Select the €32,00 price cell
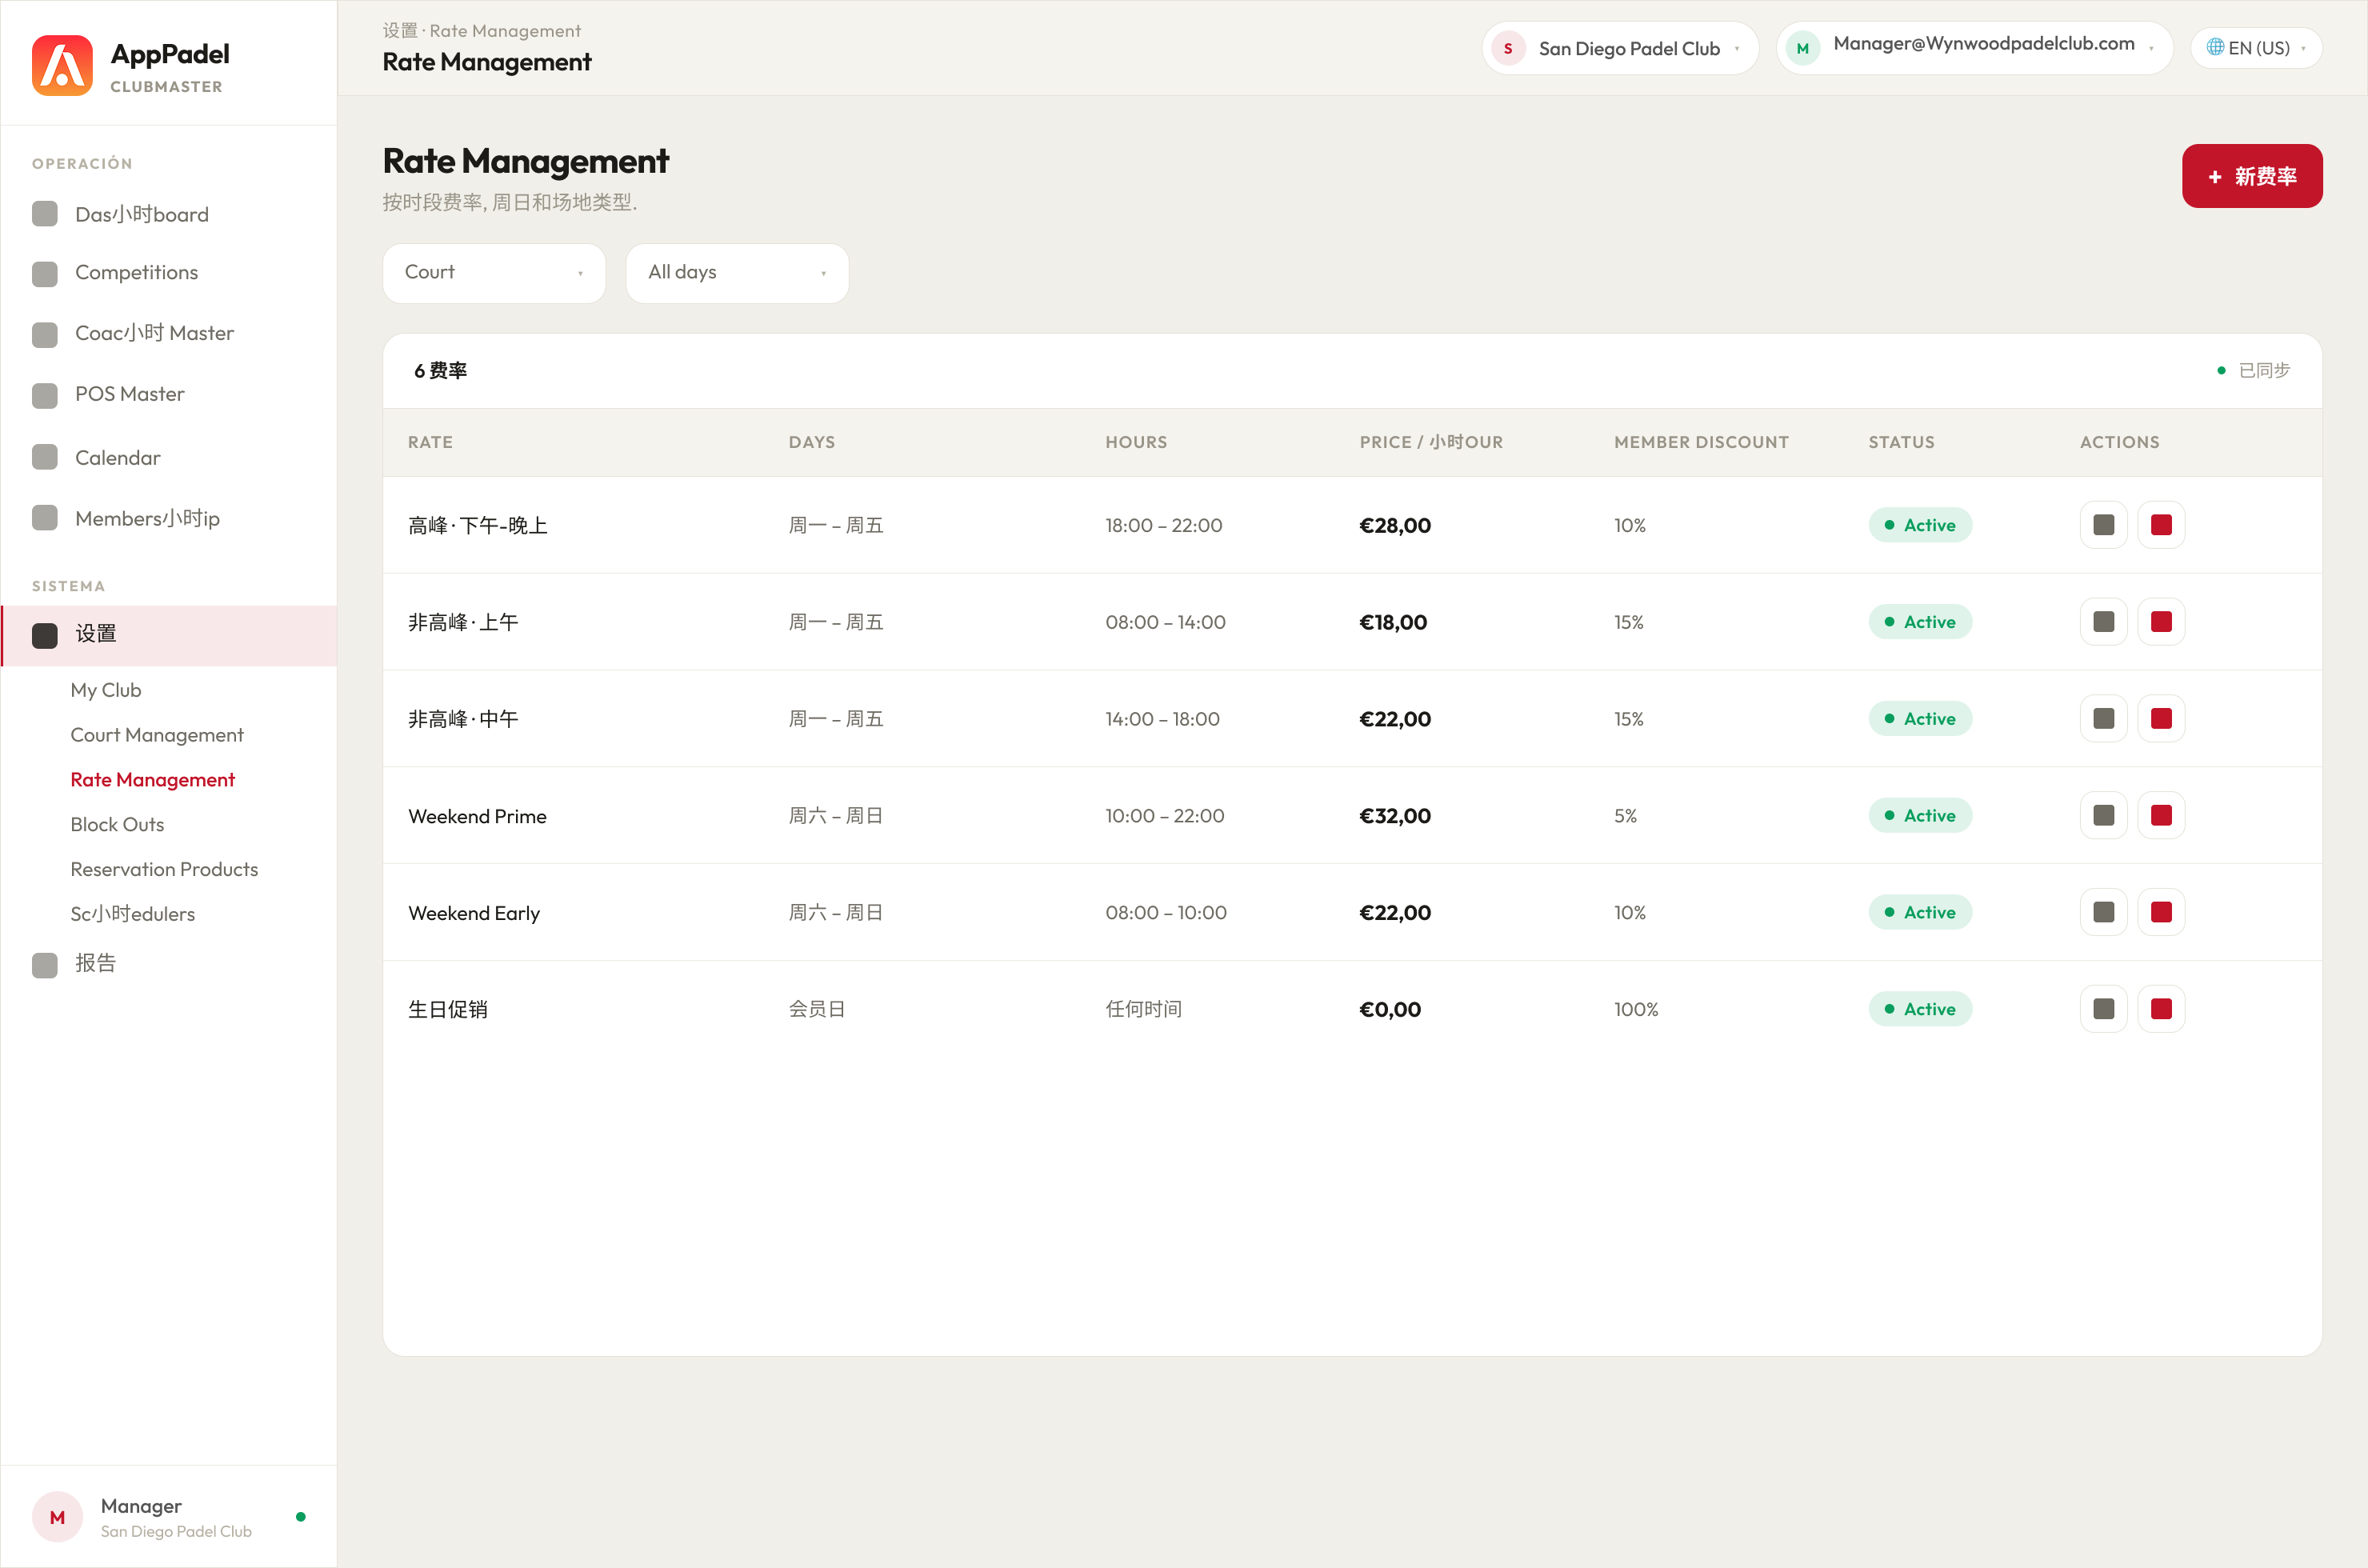 click(x=1395, y=815)
